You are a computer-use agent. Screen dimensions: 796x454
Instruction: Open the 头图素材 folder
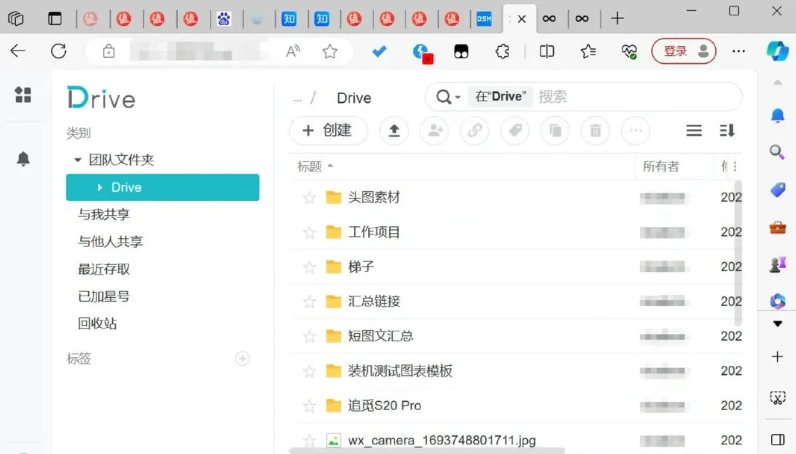click(x=374, y=198)
